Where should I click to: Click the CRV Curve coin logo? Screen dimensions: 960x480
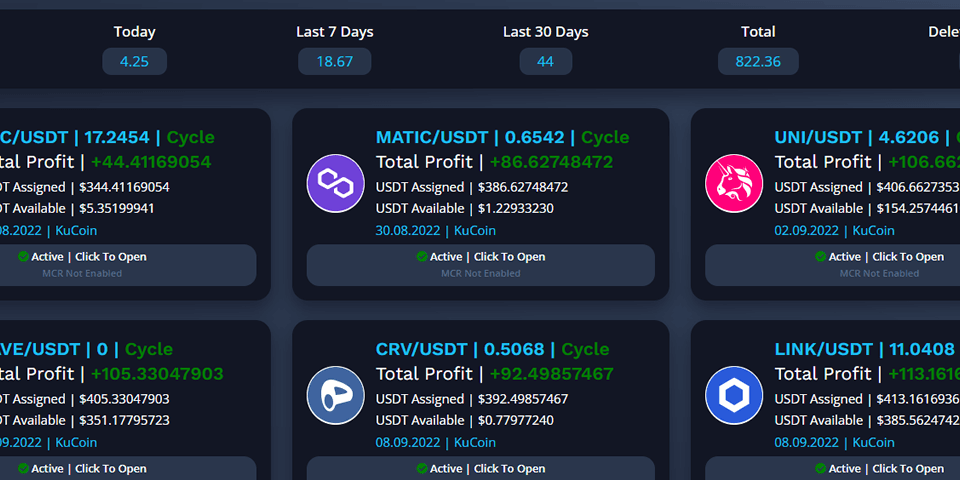[x=336, y=396]
